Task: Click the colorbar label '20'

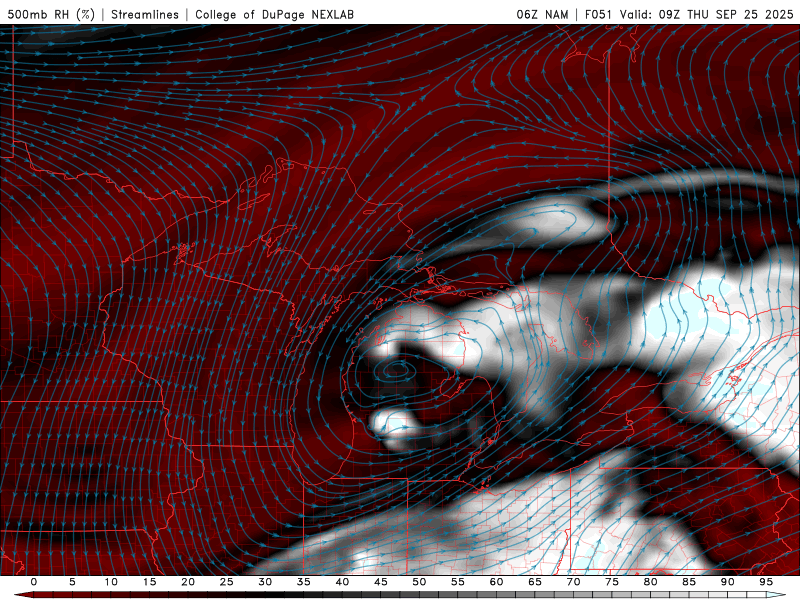Action: coord(188,582)
